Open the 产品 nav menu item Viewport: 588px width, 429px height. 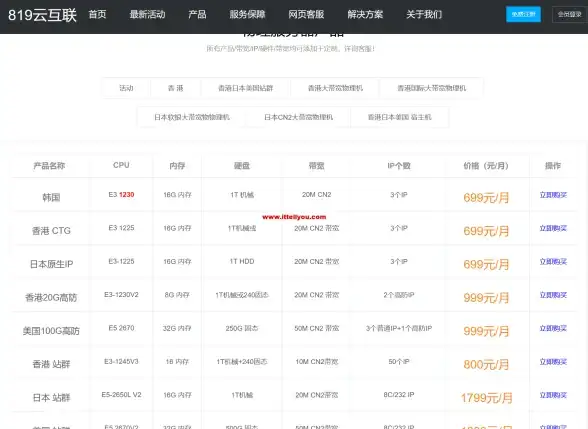(x=197, y=15)
